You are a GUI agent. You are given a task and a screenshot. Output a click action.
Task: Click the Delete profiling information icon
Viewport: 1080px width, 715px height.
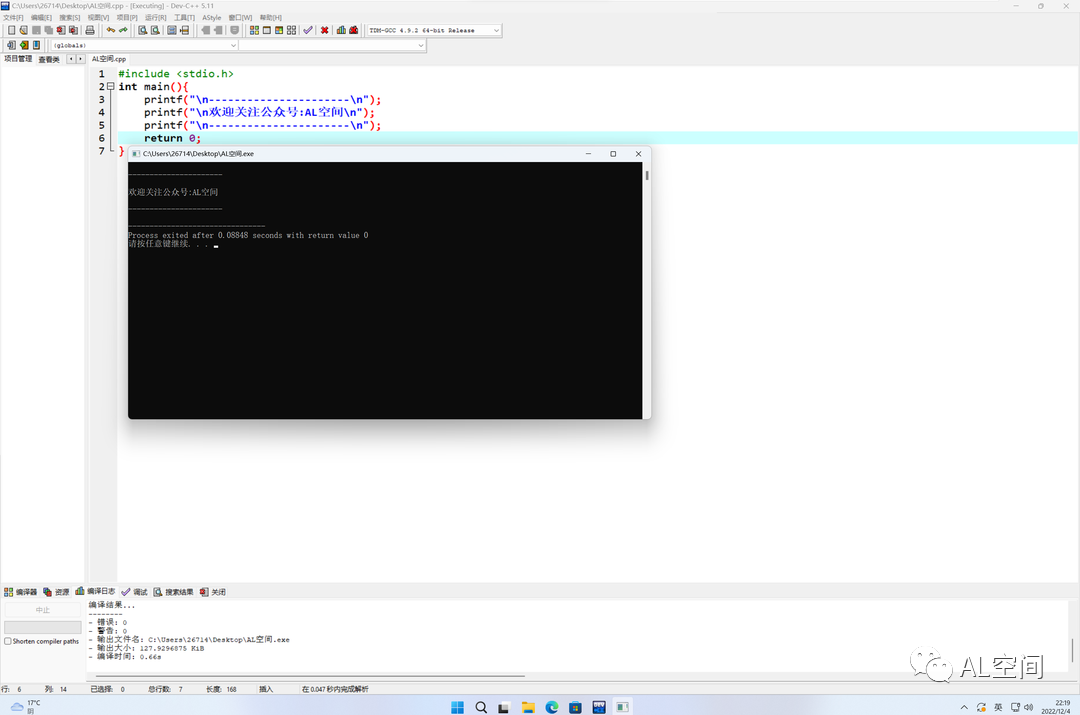tap(353, 30)
